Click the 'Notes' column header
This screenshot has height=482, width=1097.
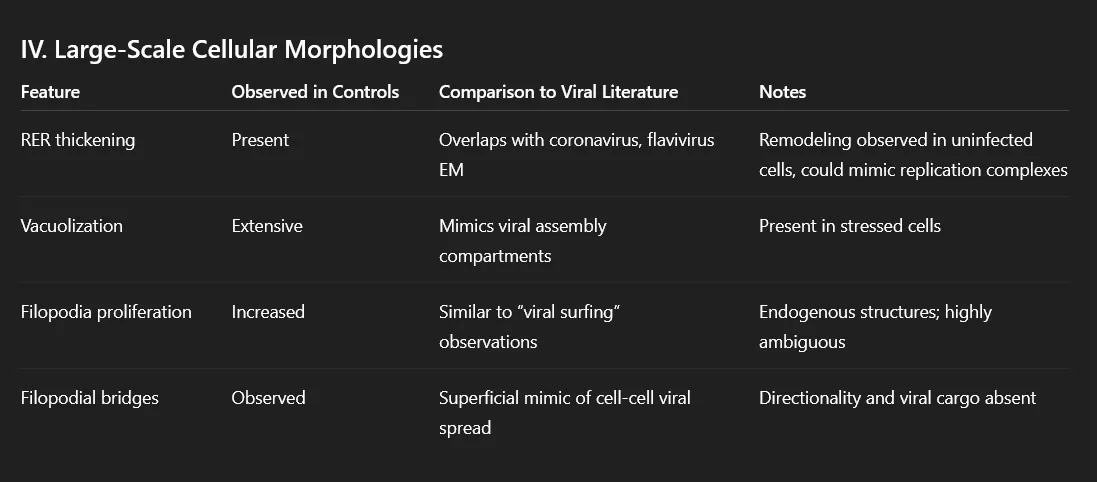click(x=782, y=92)
